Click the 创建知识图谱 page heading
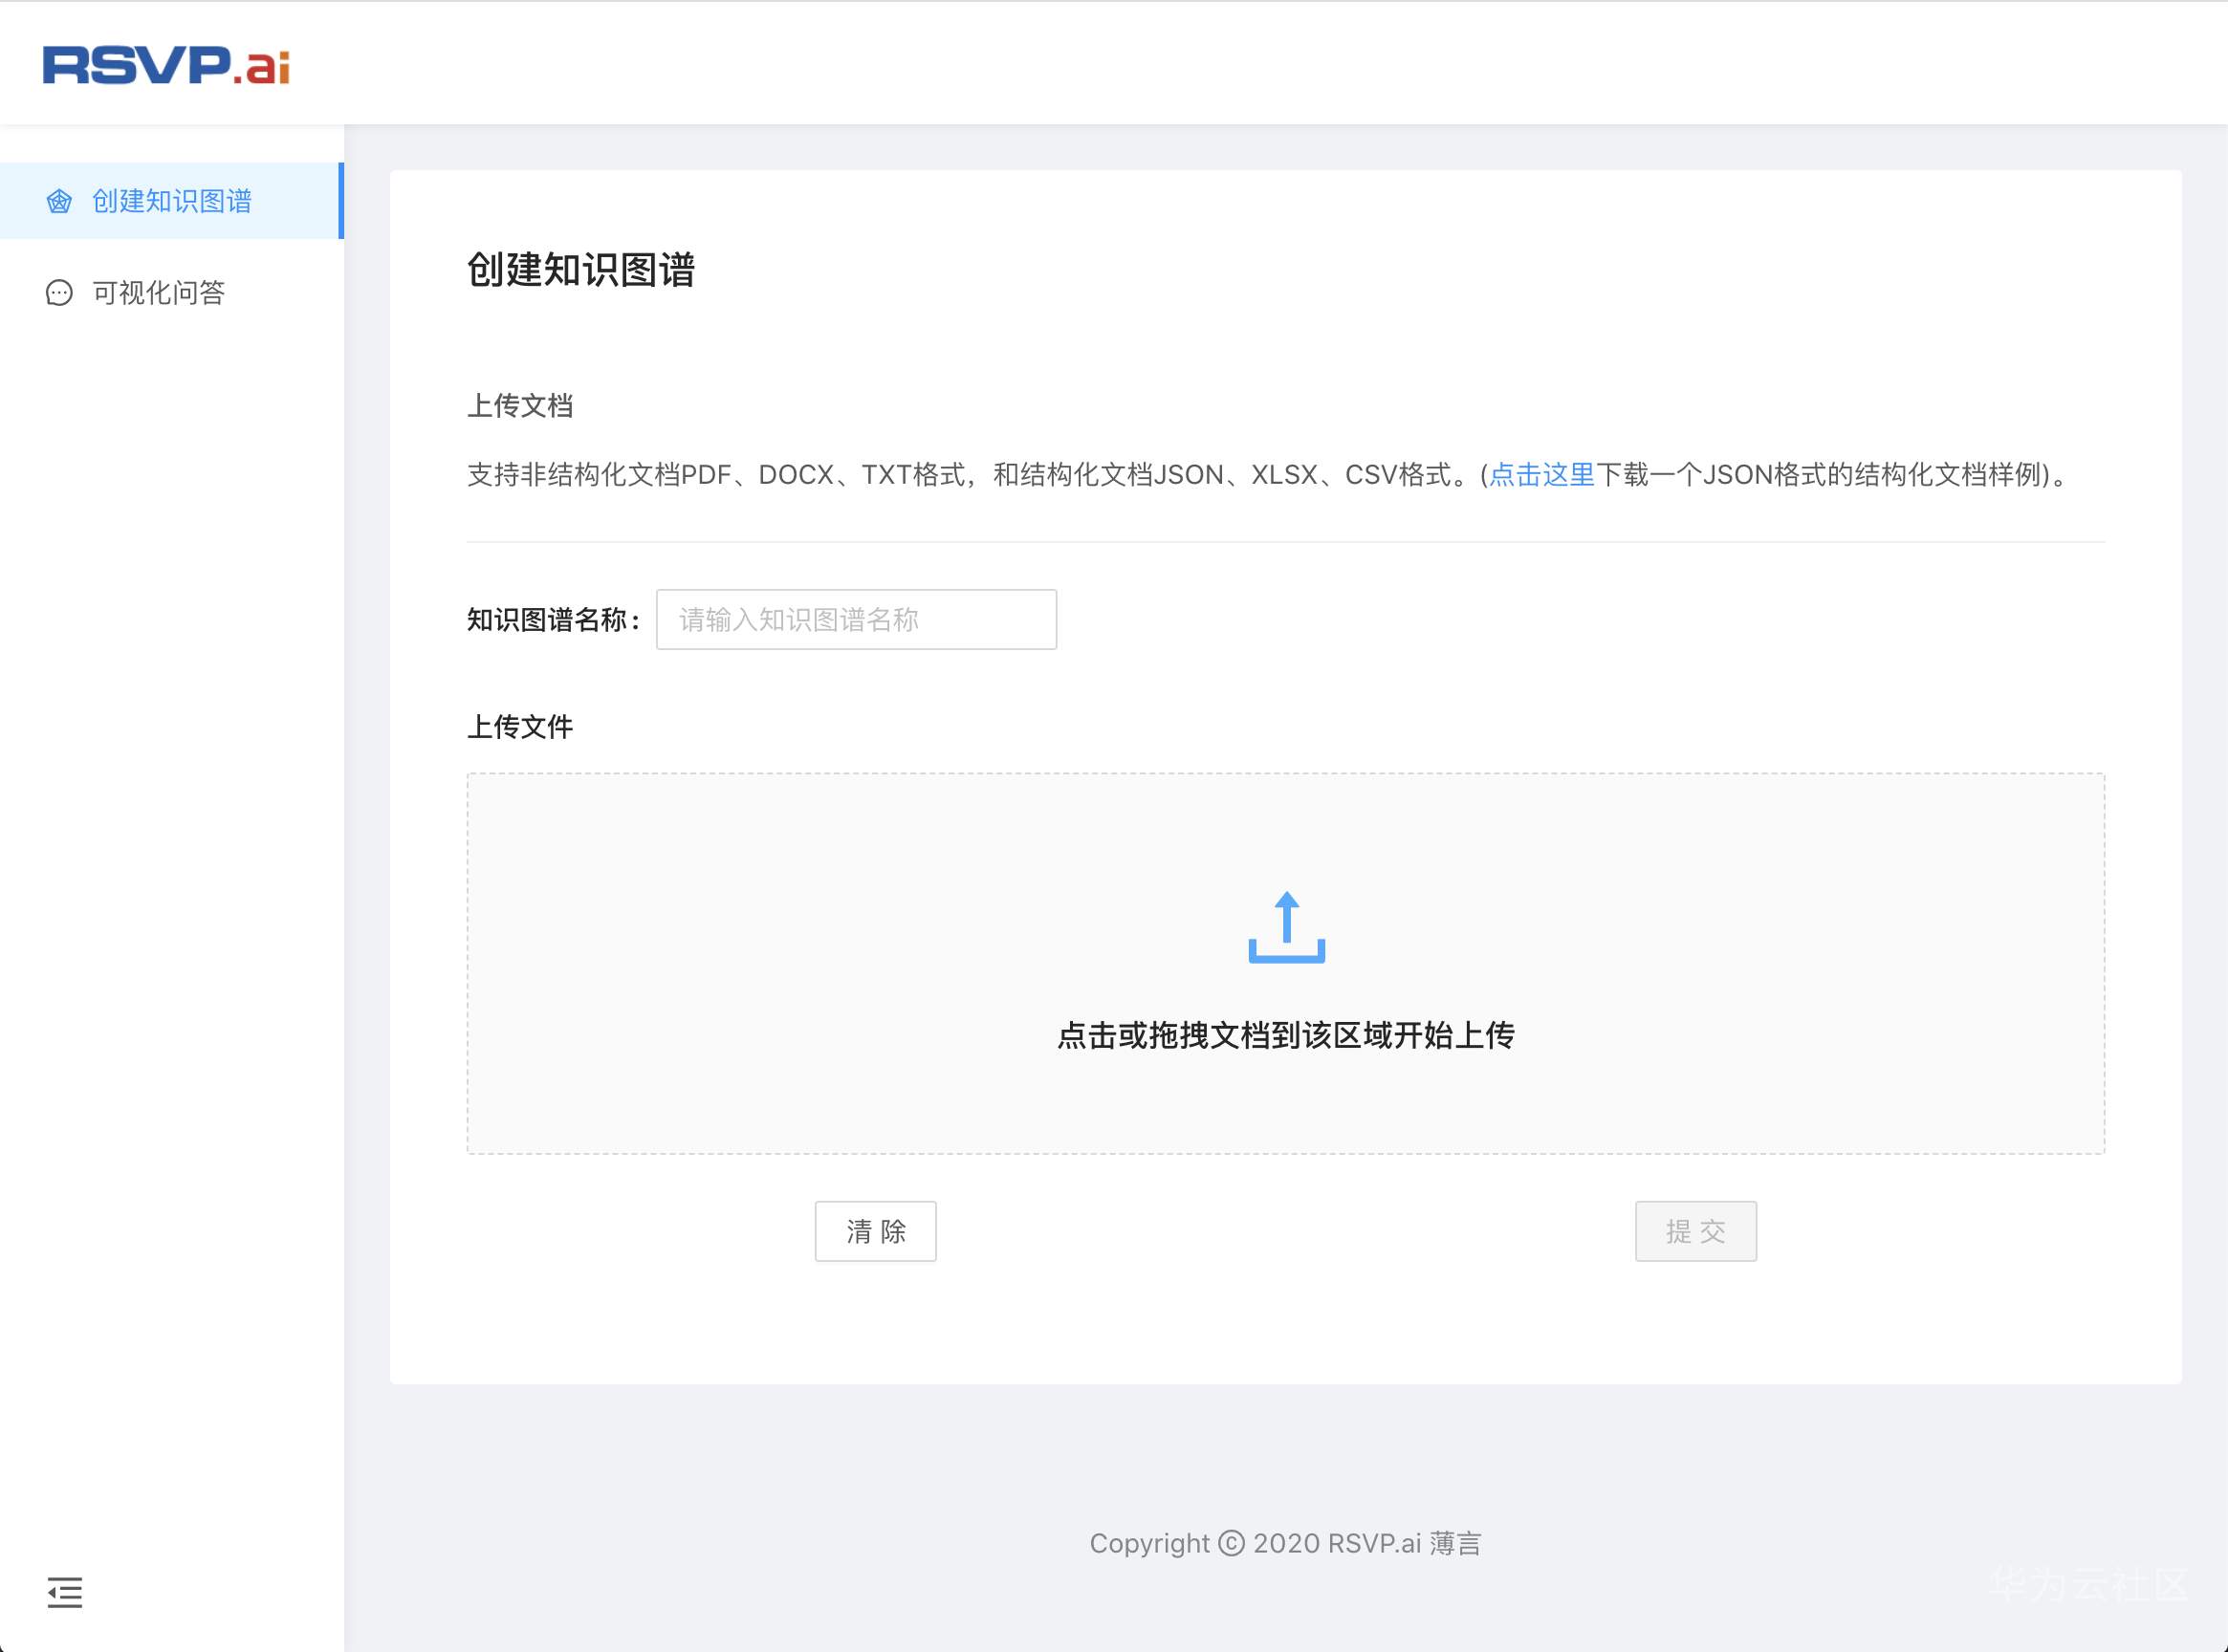This screenshot has width=2228, height=1652. [x=581, y=270]
